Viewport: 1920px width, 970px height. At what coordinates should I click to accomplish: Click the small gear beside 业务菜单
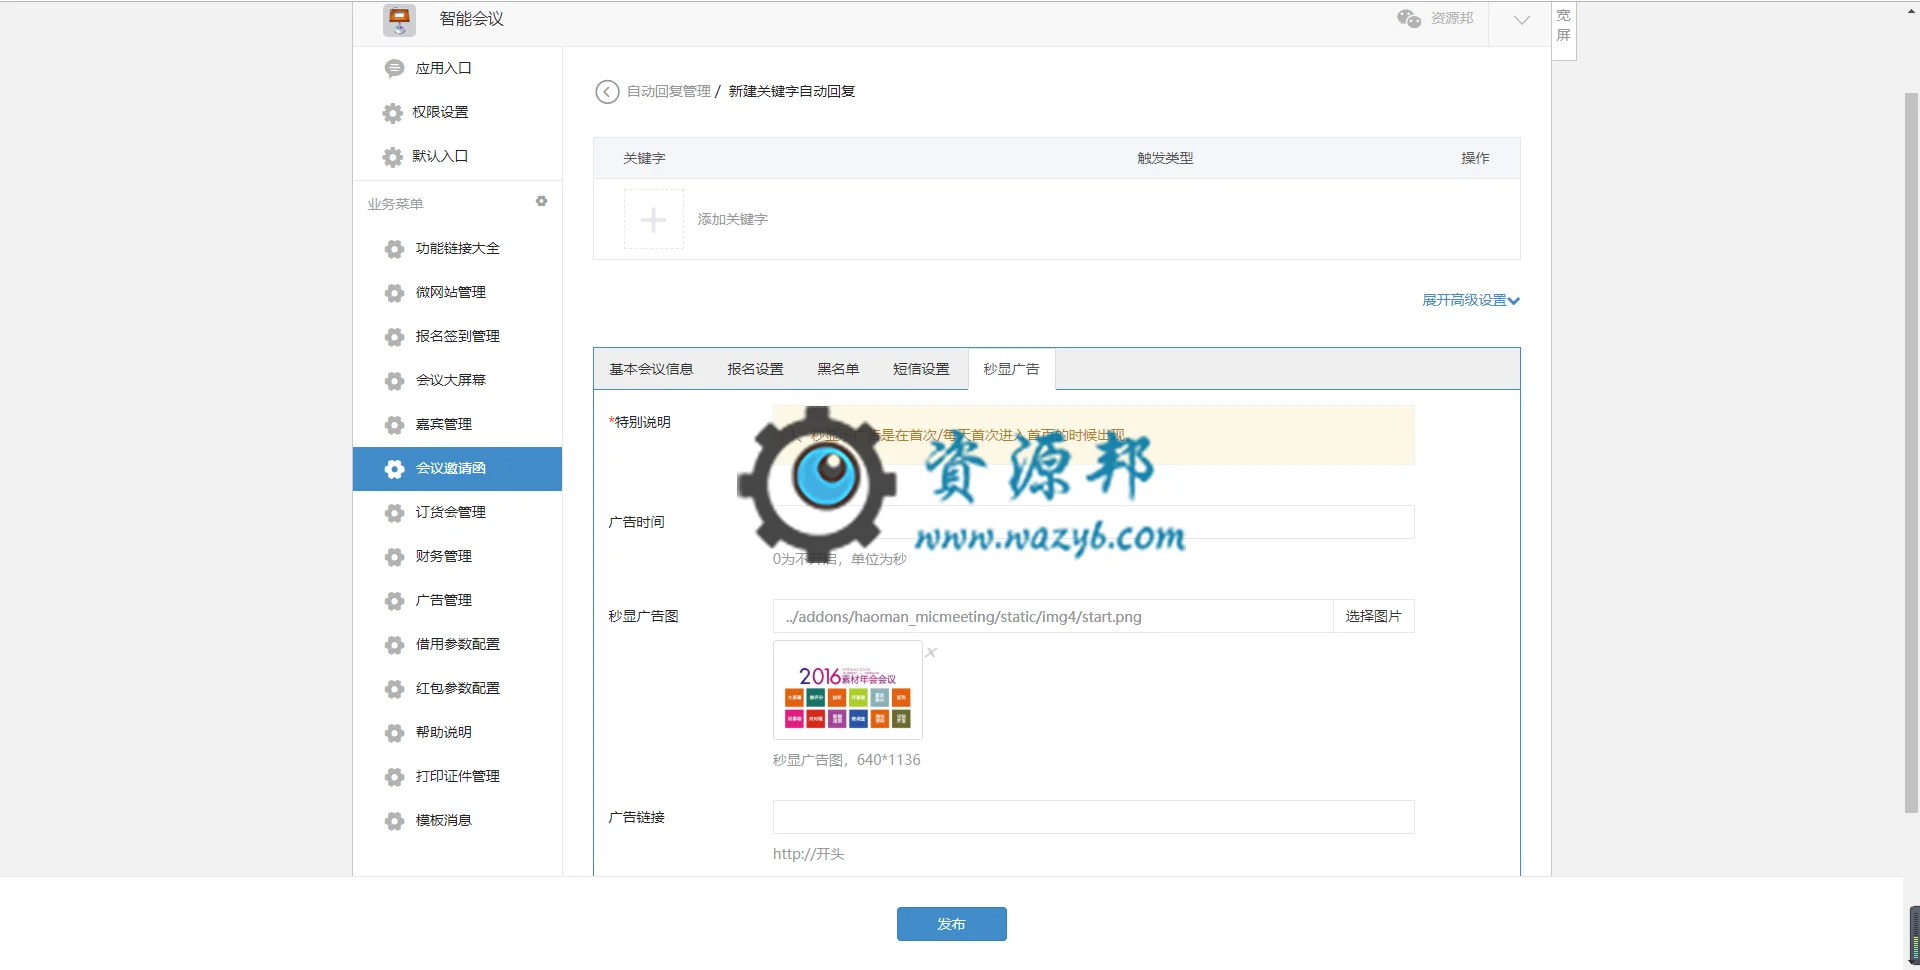click(541, 202)
